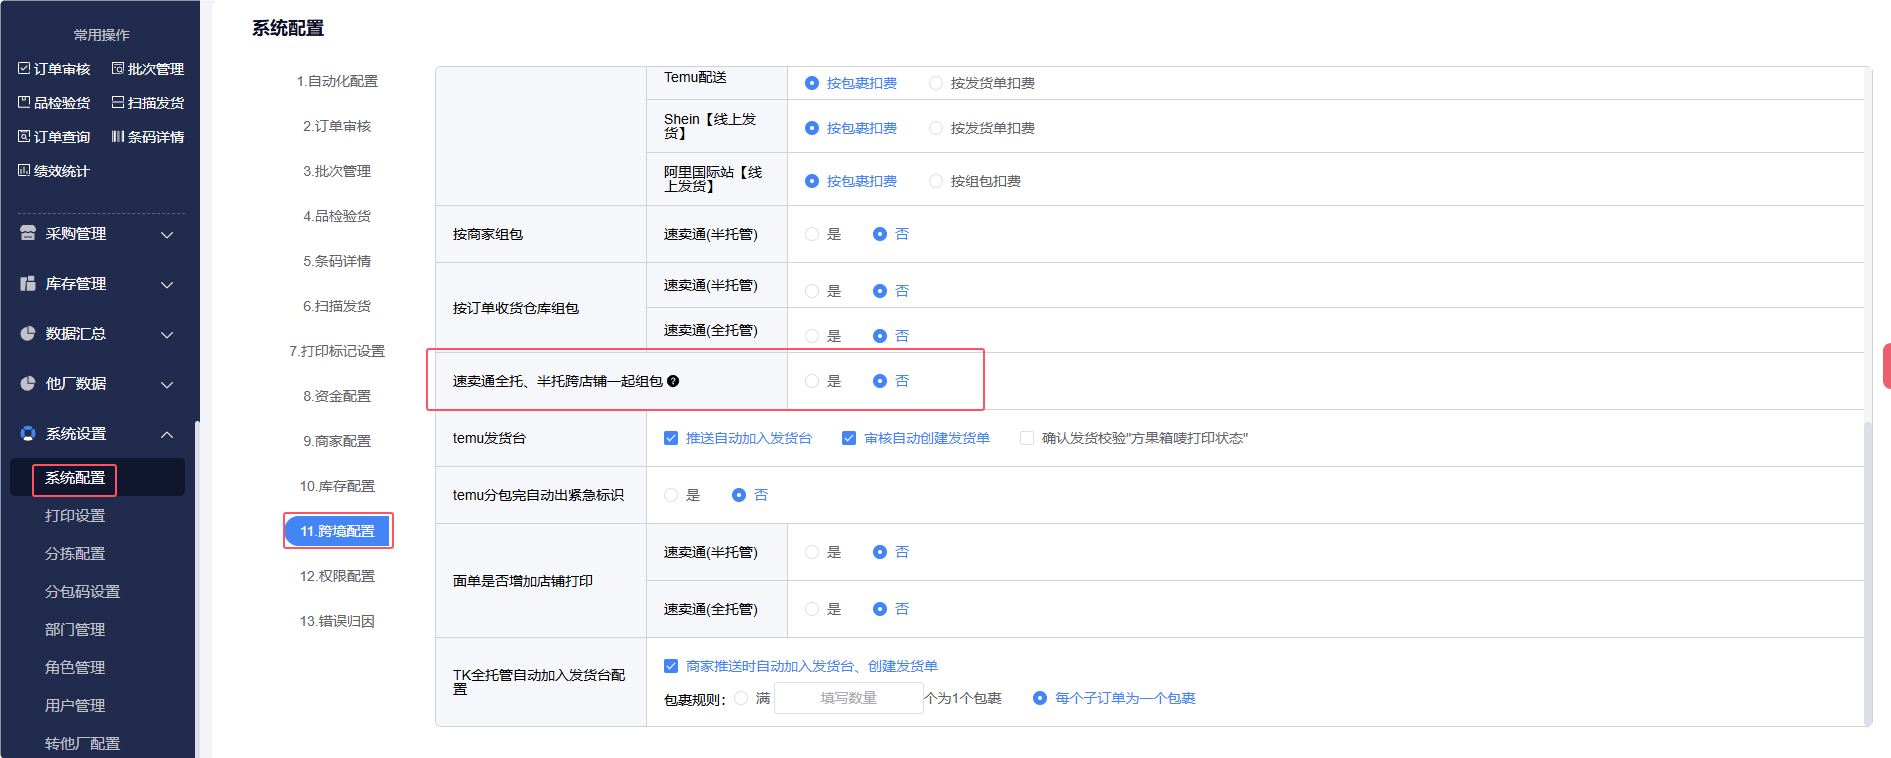Click the 订单审核 shortcut icon
This screenshot has width=1891, height=758.
[24, 69]
